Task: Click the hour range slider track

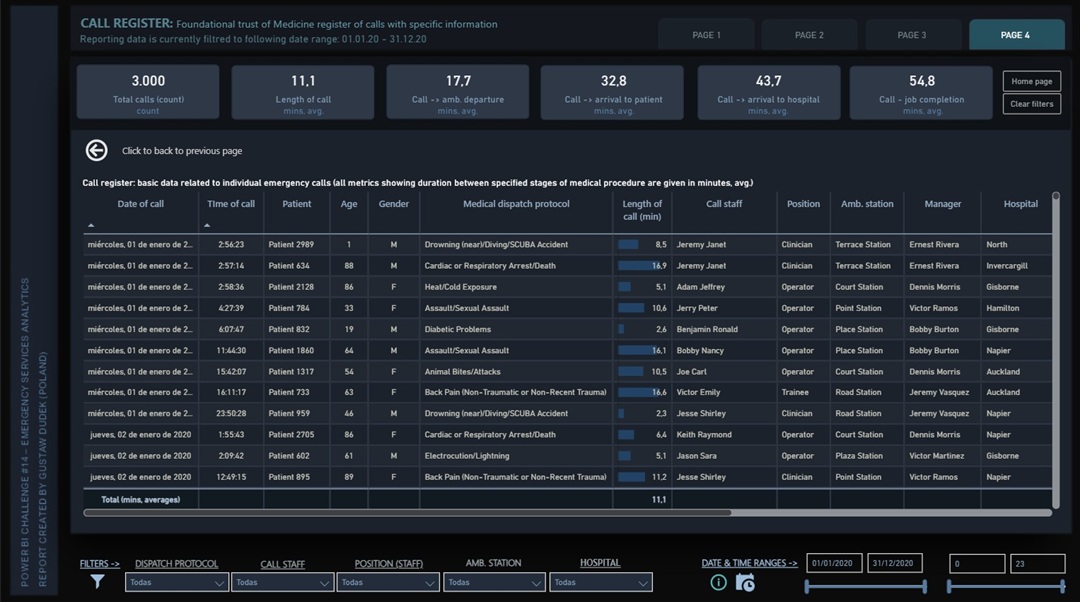Action: click(1007, 586)
